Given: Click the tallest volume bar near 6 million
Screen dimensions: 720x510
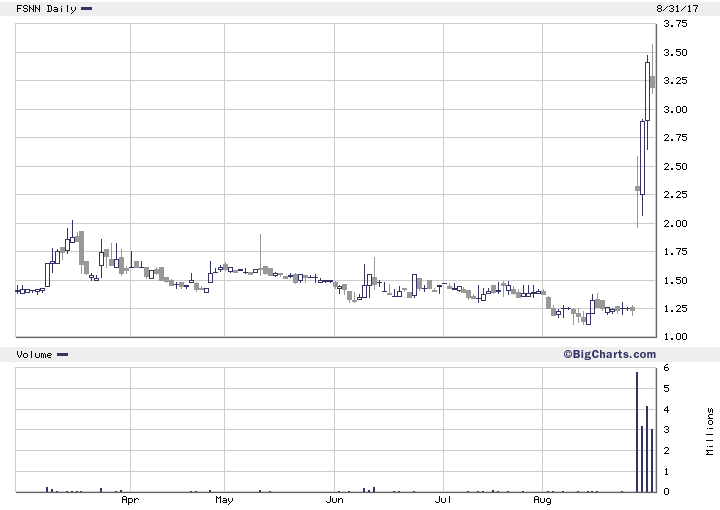Looking at the screenshot, I should (637, 432).
